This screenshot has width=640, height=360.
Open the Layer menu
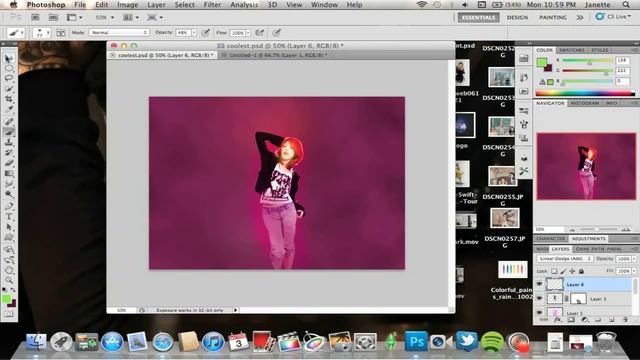156,5
